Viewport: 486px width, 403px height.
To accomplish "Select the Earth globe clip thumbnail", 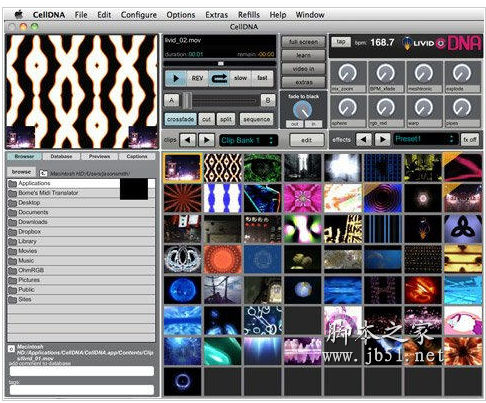I will tap(303, 290).
